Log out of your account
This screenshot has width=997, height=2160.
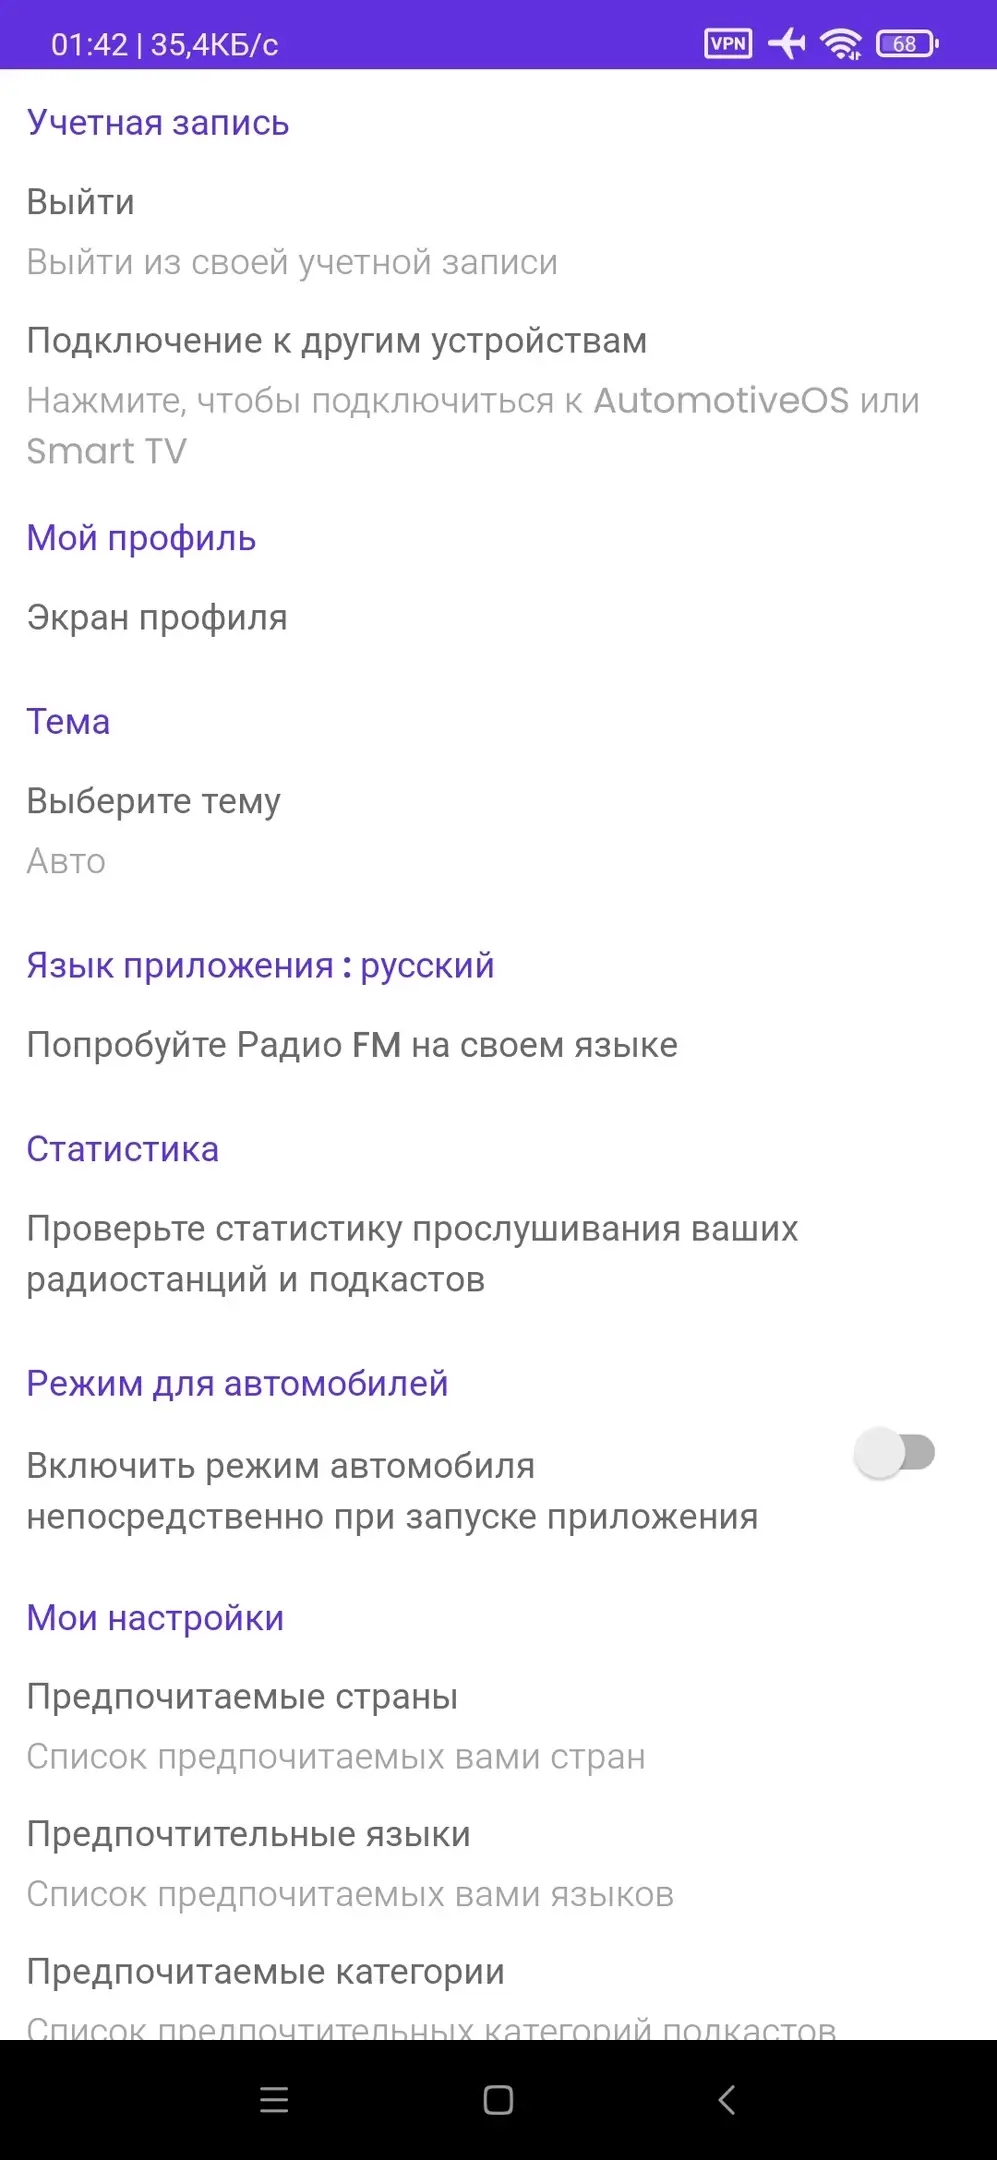pyautogui.click(x=80, y=203)
